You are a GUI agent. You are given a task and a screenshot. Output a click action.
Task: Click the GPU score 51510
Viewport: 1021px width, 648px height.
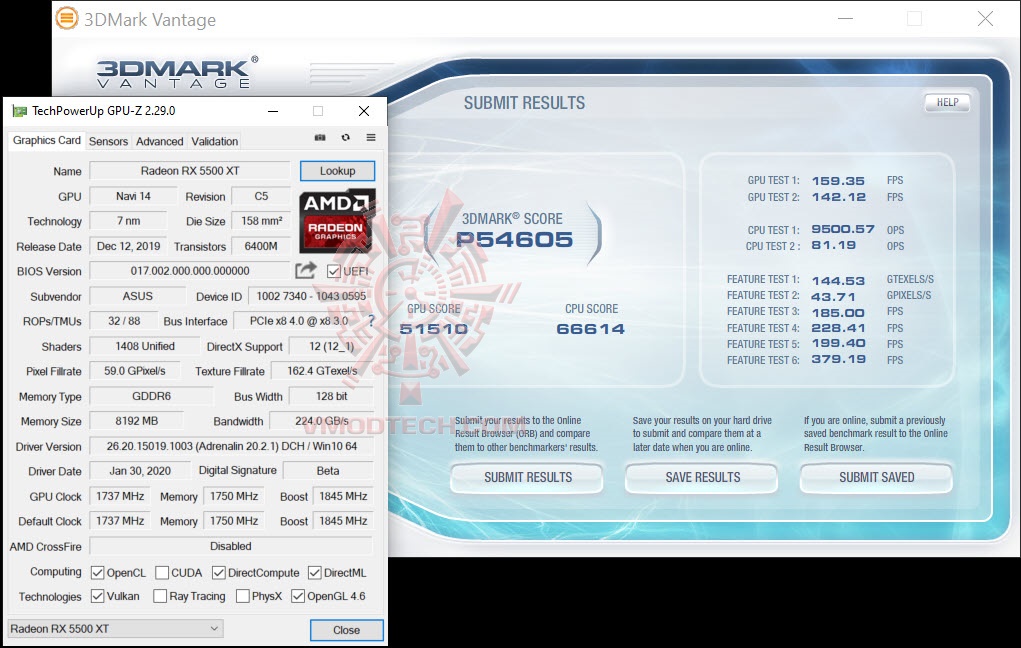(434, 329)
